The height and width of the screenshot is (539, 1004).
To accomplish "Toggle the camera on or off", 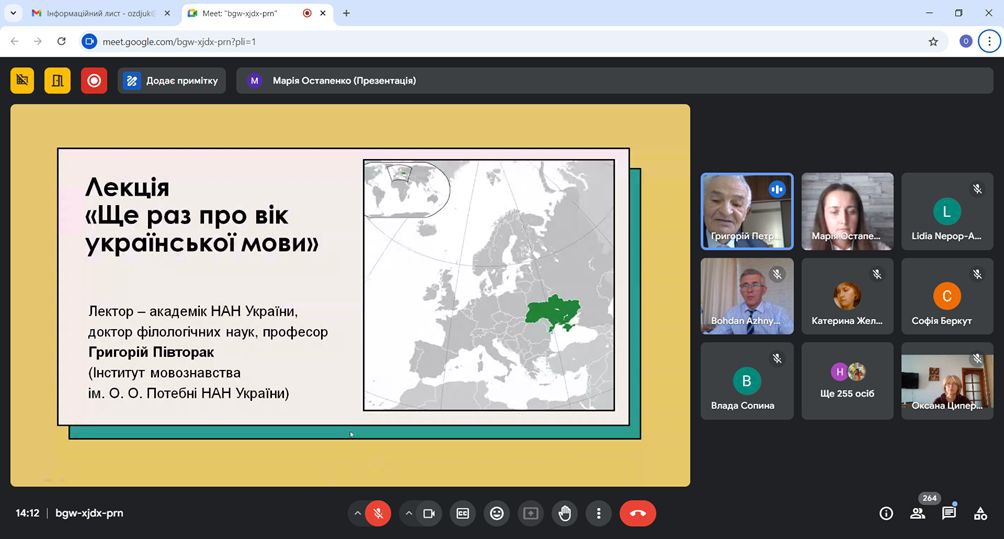I will click(x=429, y=513).
